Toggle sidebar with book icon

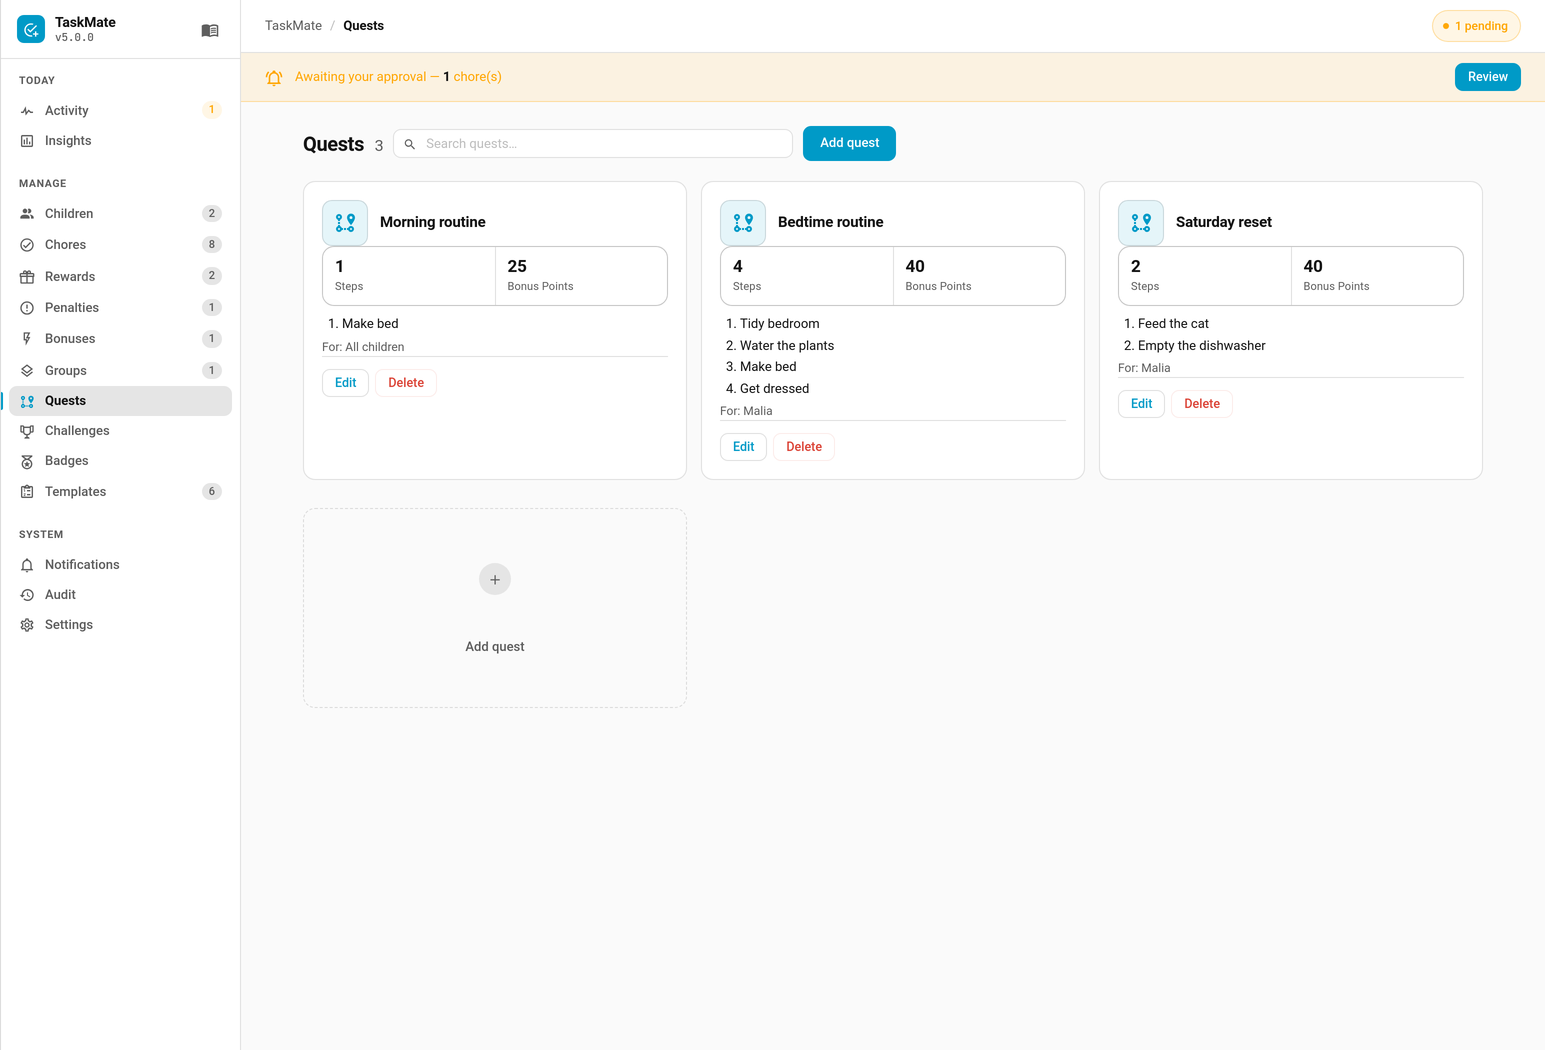pos(210,31)
